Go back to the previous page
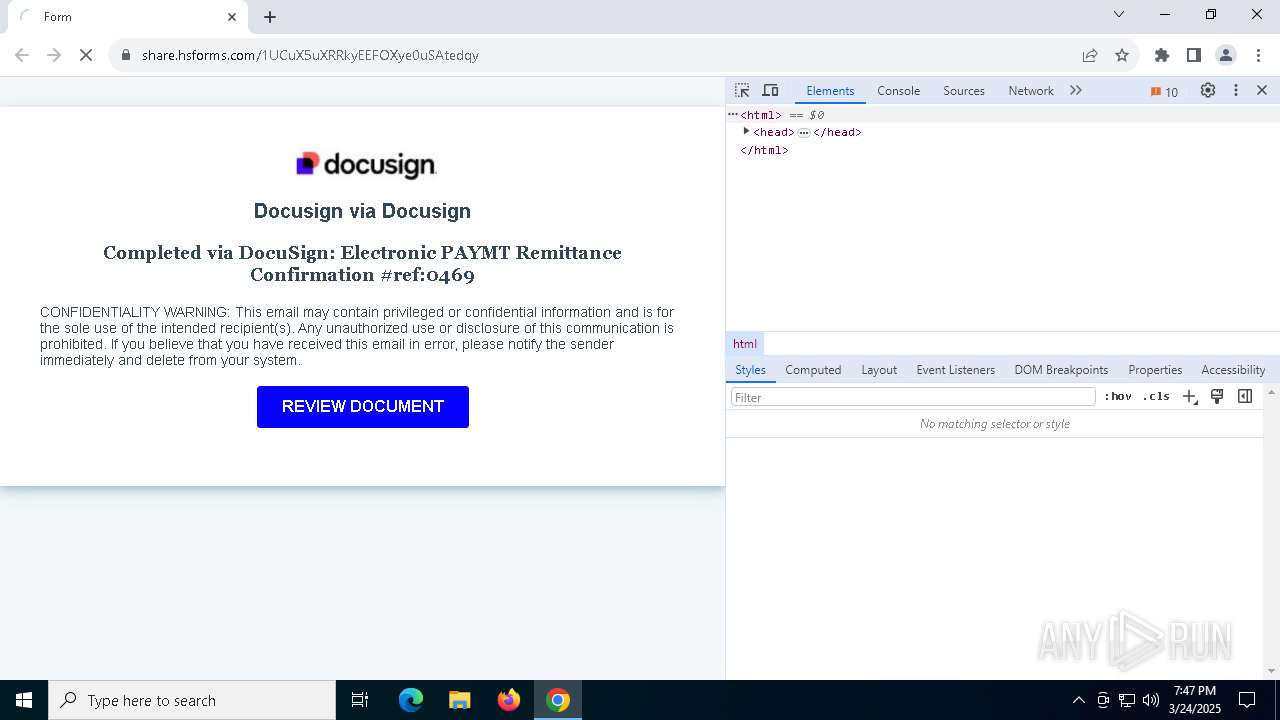Viewport: 1280px width, 720px height. tap(22, 55)
